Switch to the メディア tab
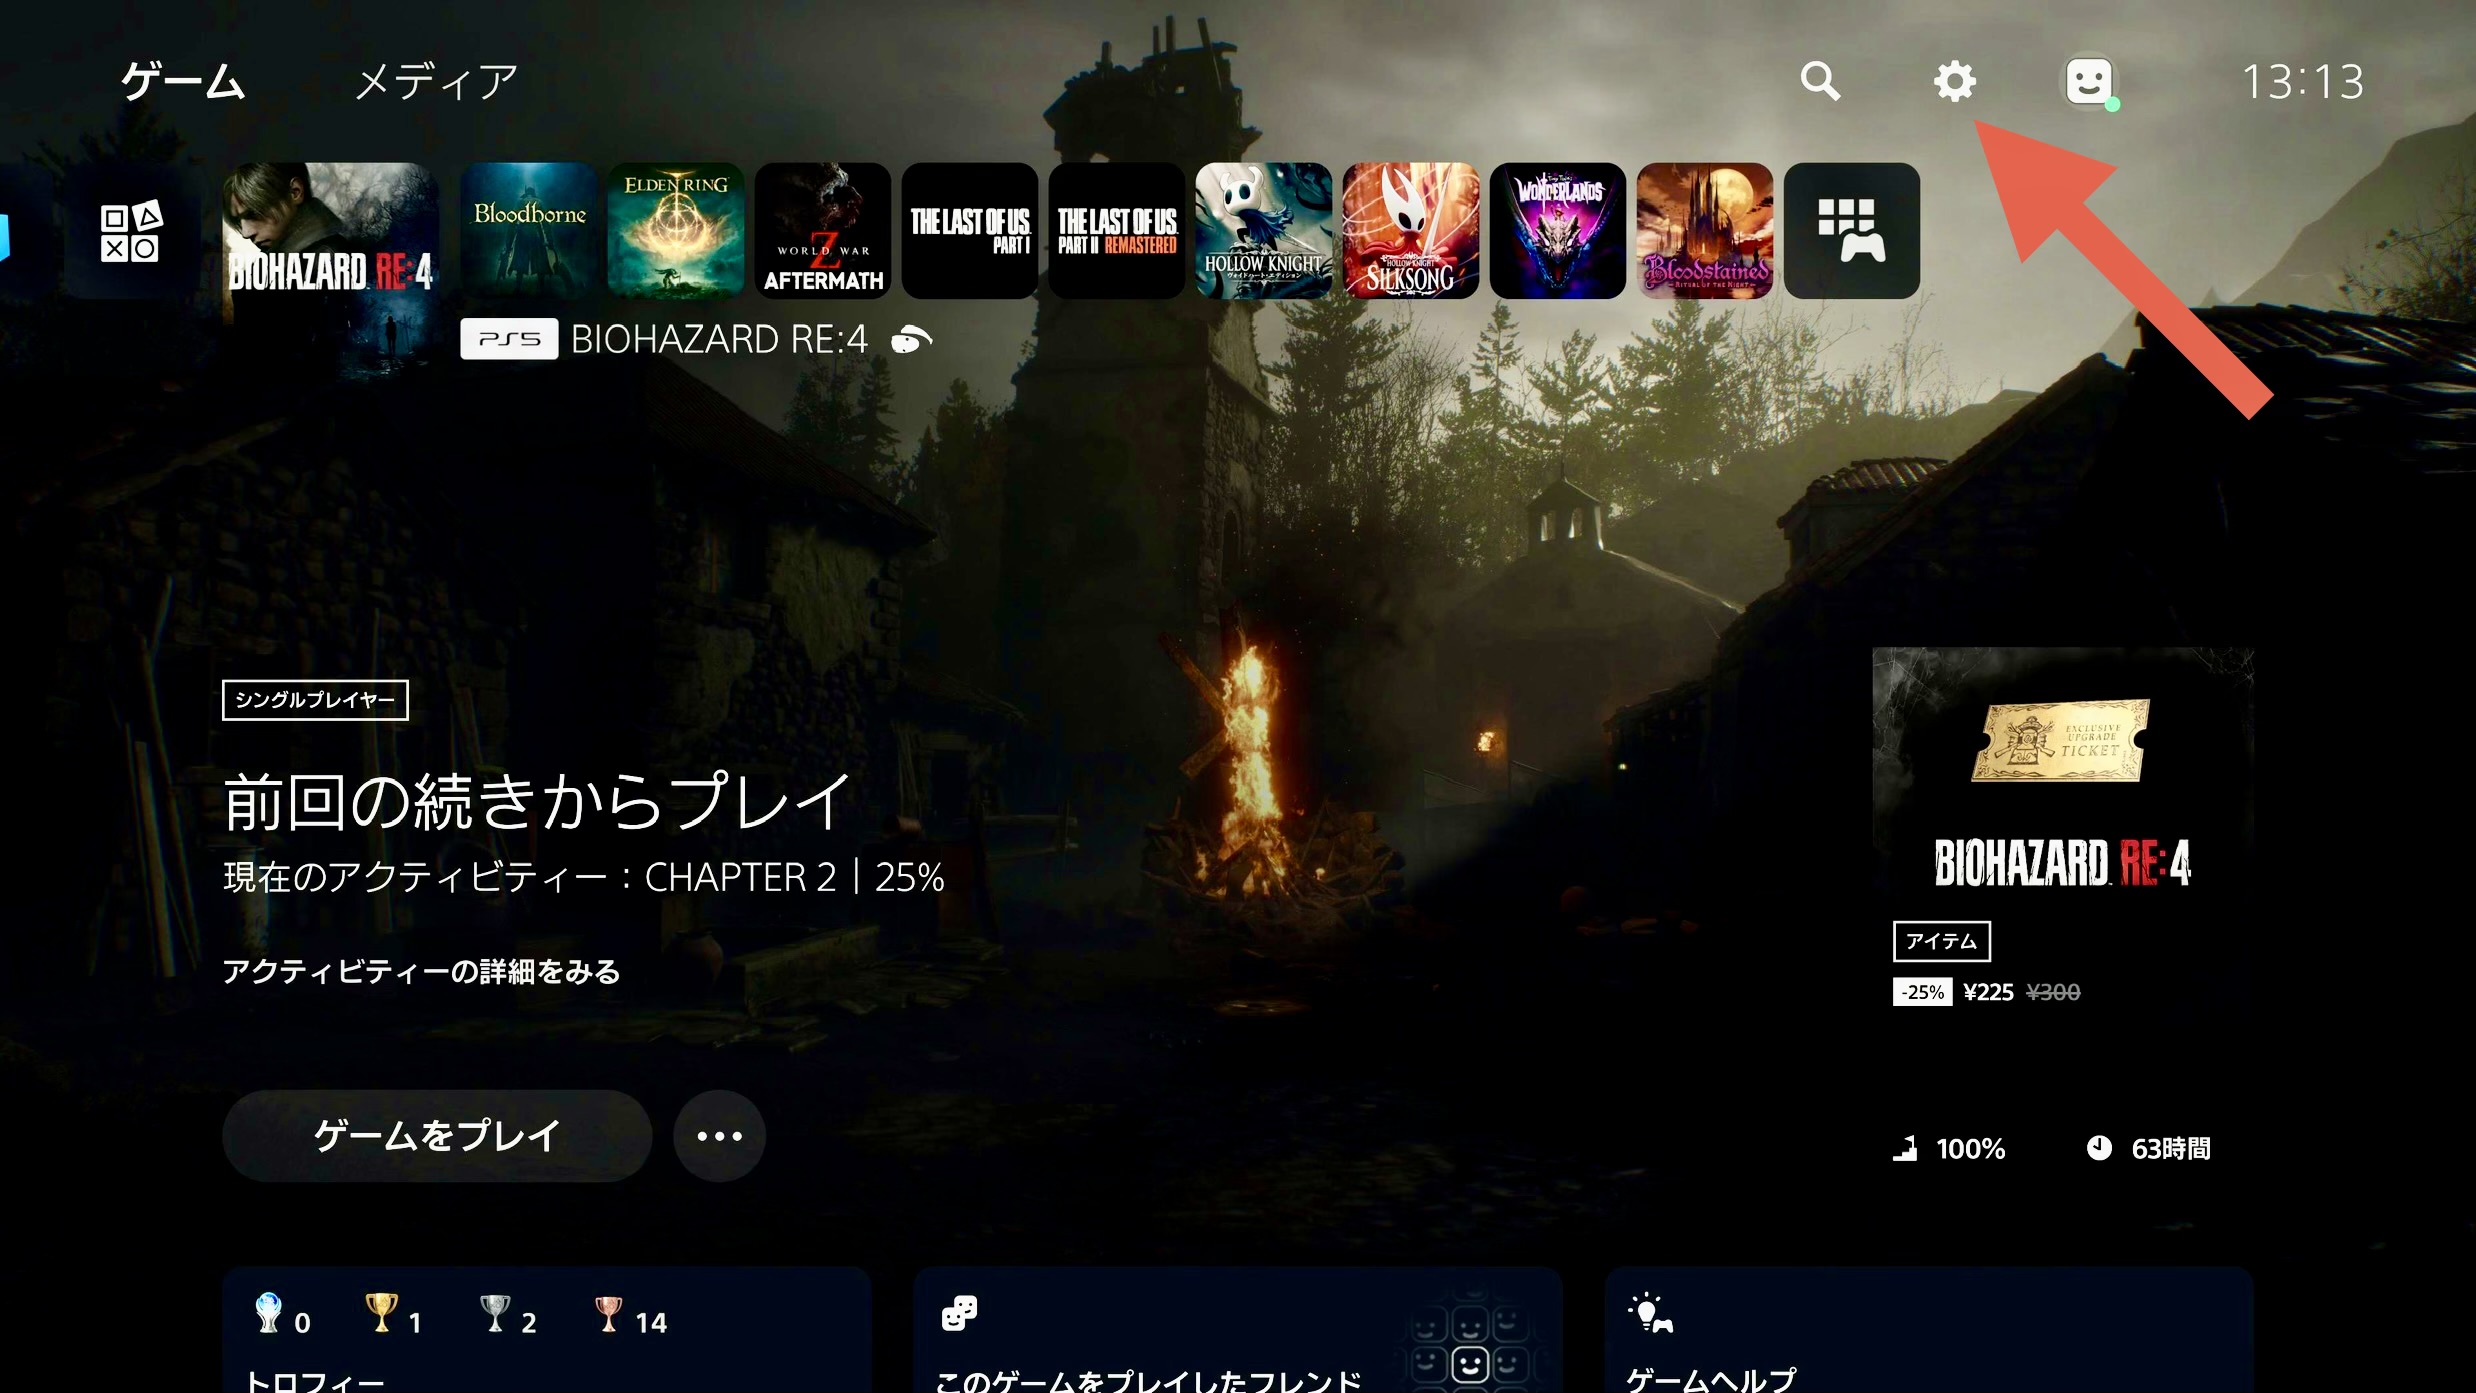Screen dimensions: 2476x1393 pyautogui.click(x=436, y=81)
